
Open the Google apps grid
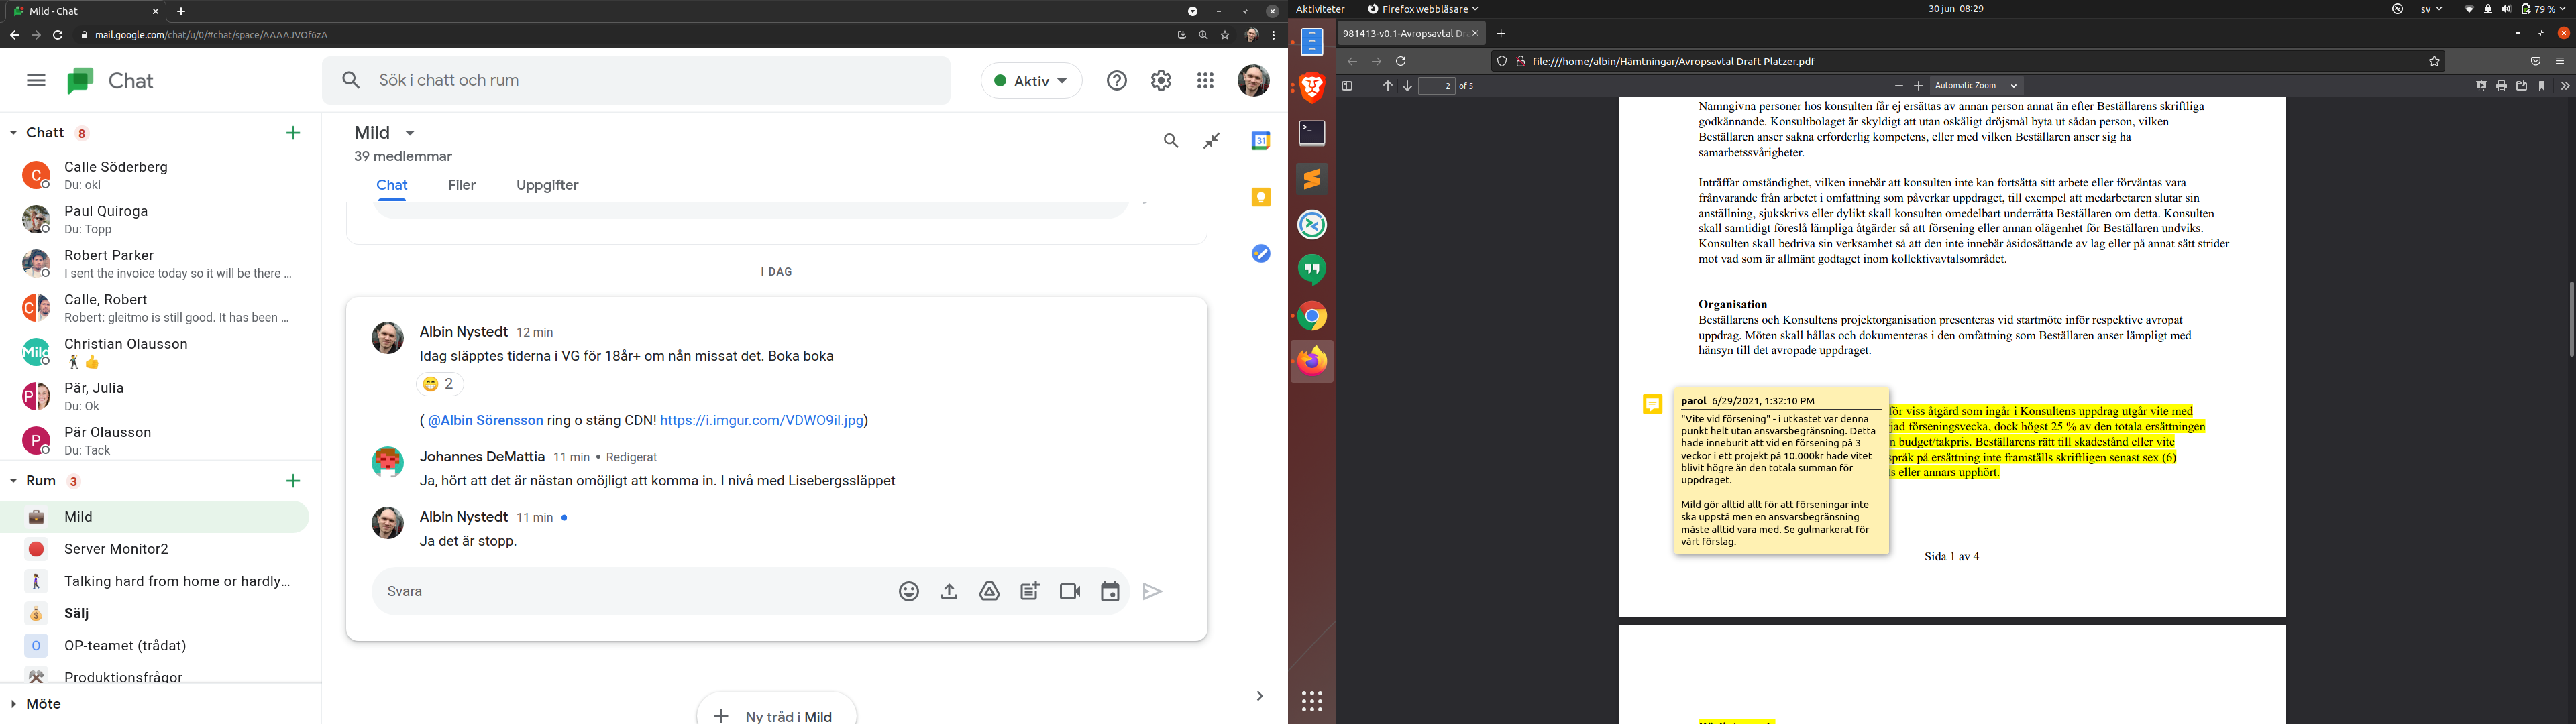(1205, 81)
